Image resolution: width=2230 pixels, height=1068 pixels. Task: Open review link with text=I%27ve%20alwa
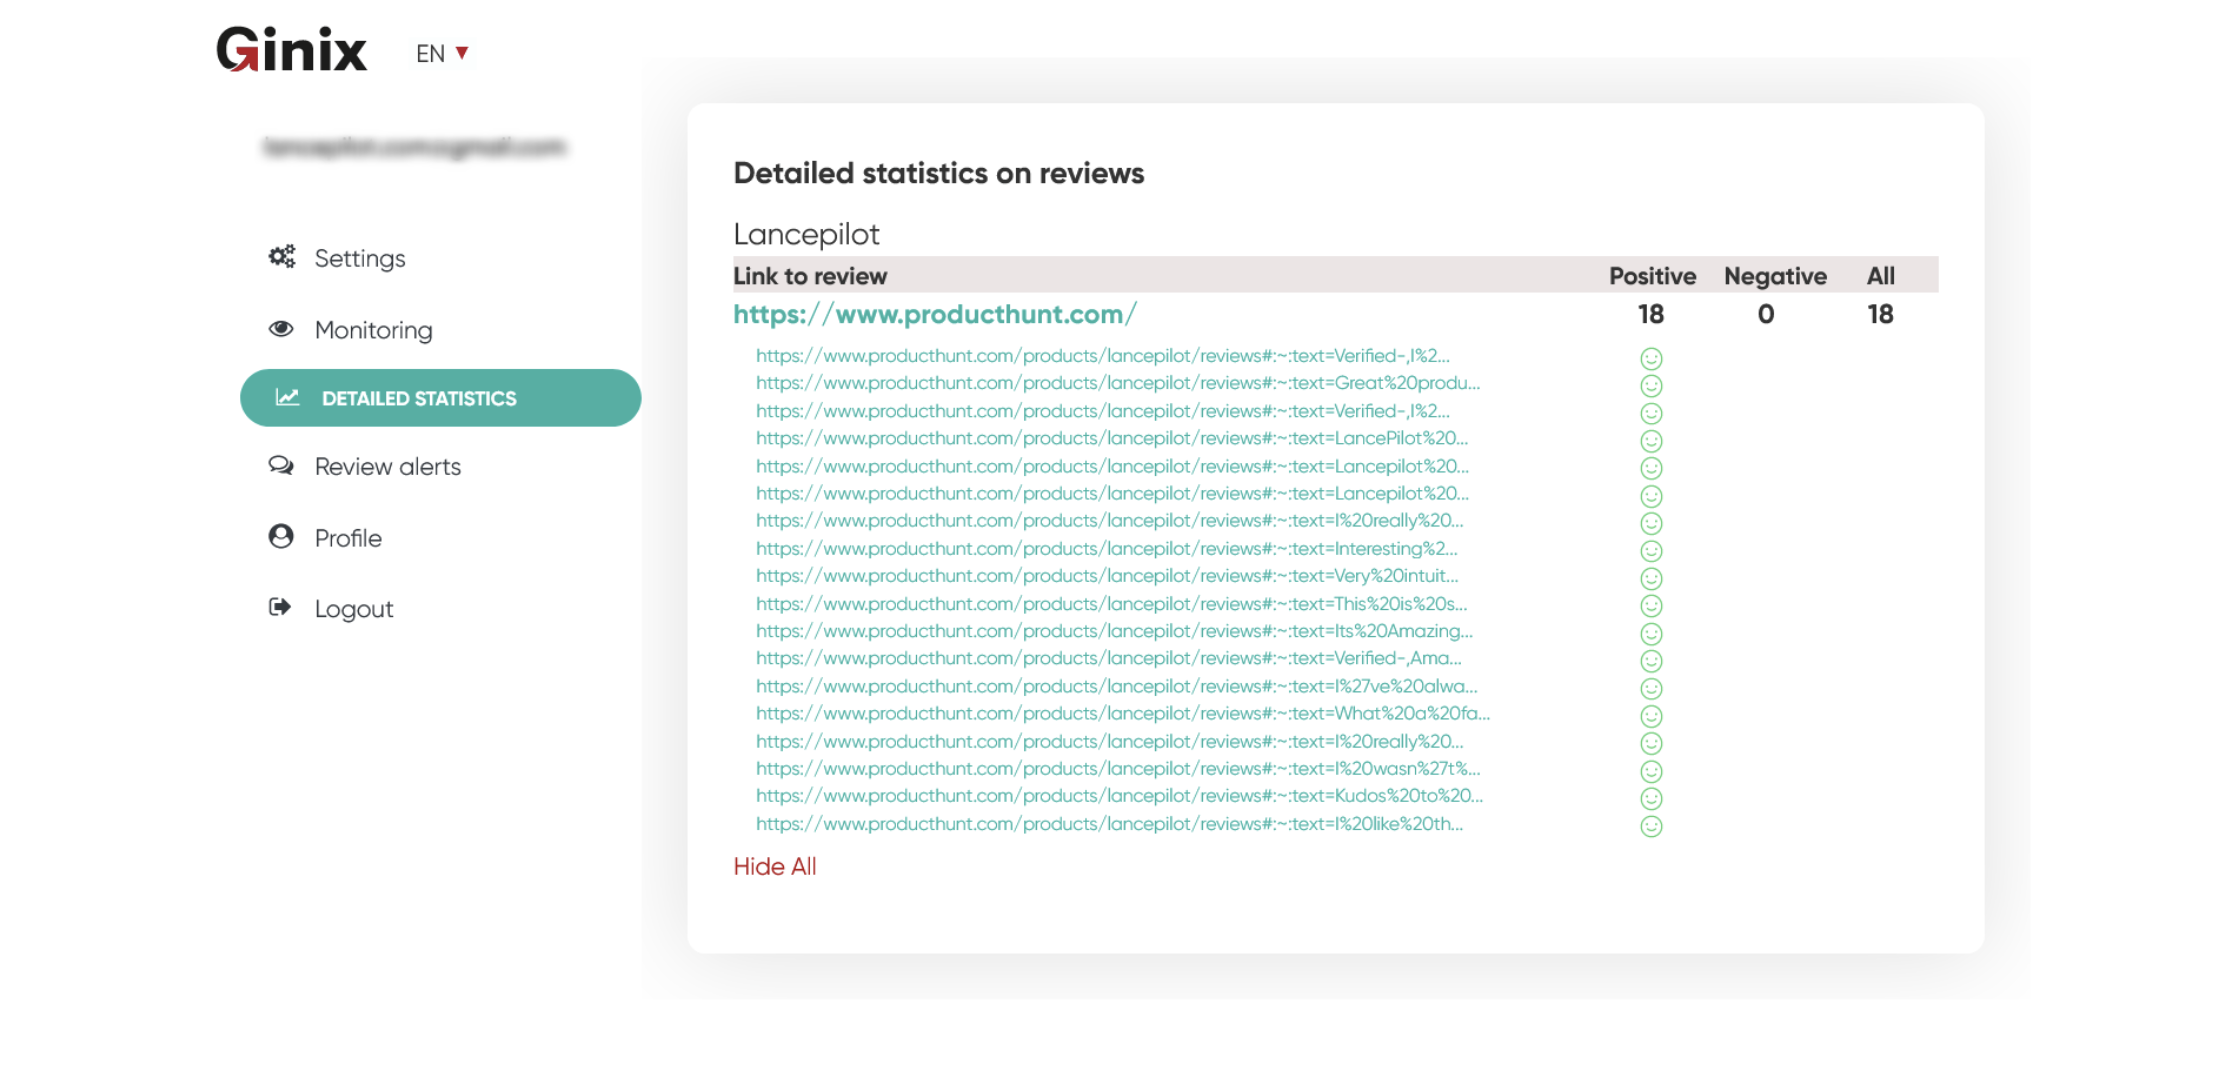coord(1117,686)
